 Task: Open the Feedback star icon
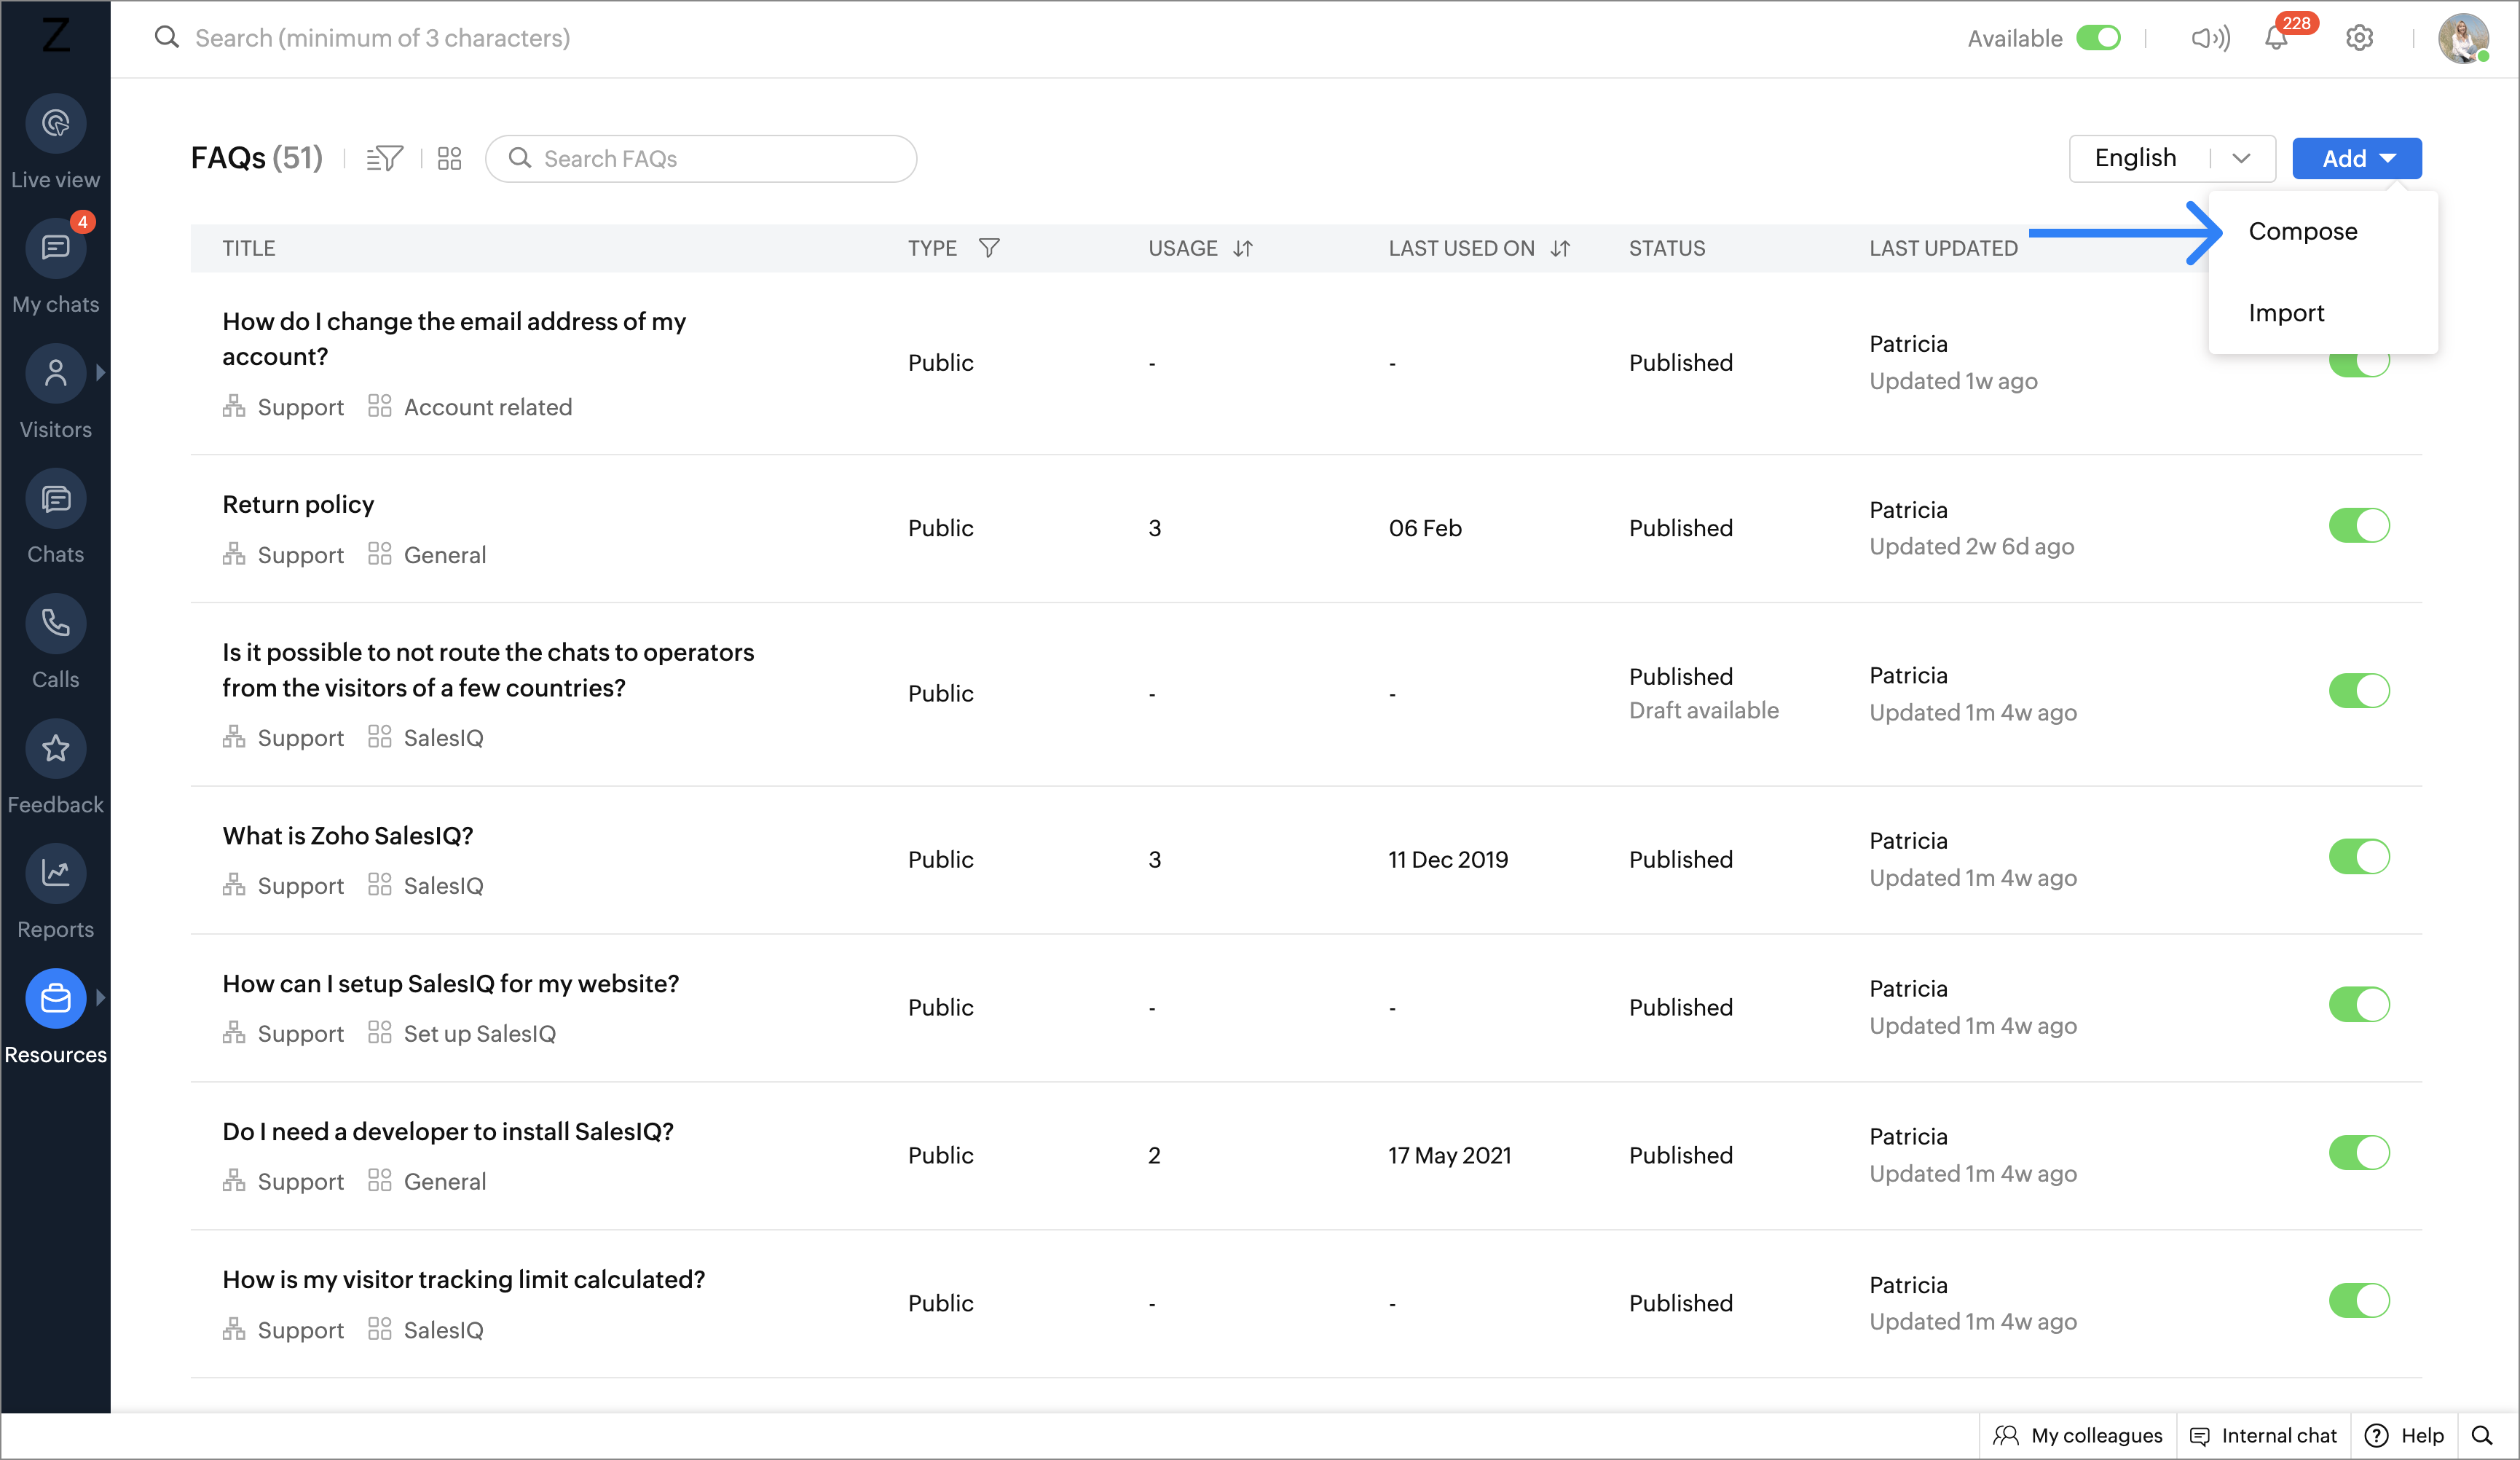pyautogui.click(x=55, y=749)
